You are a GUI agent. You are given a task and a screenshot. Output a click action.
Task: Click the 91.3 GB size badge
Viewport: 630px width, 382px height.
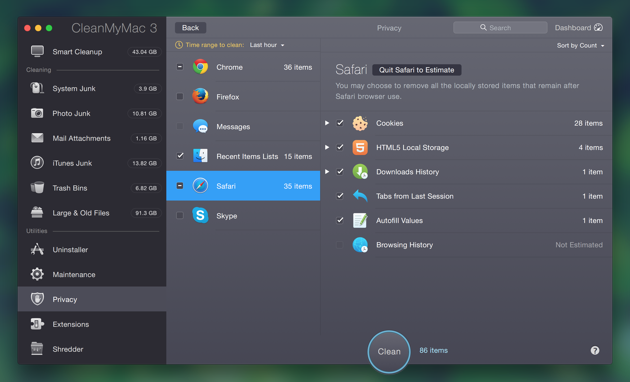click(x=146, y=213)
